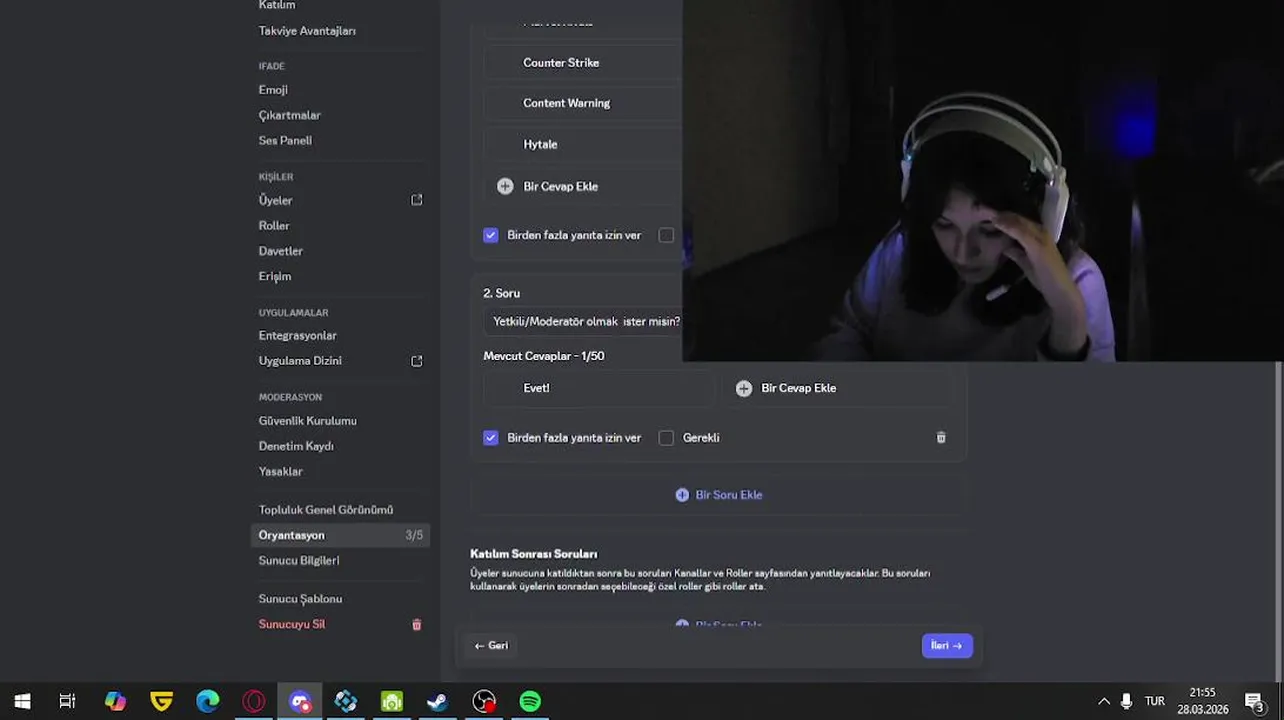Viewport: 1284px width, 720px height.
Task: Toggle first question's Birden fazla yanıta izin ver
Action: click(490, 235)
